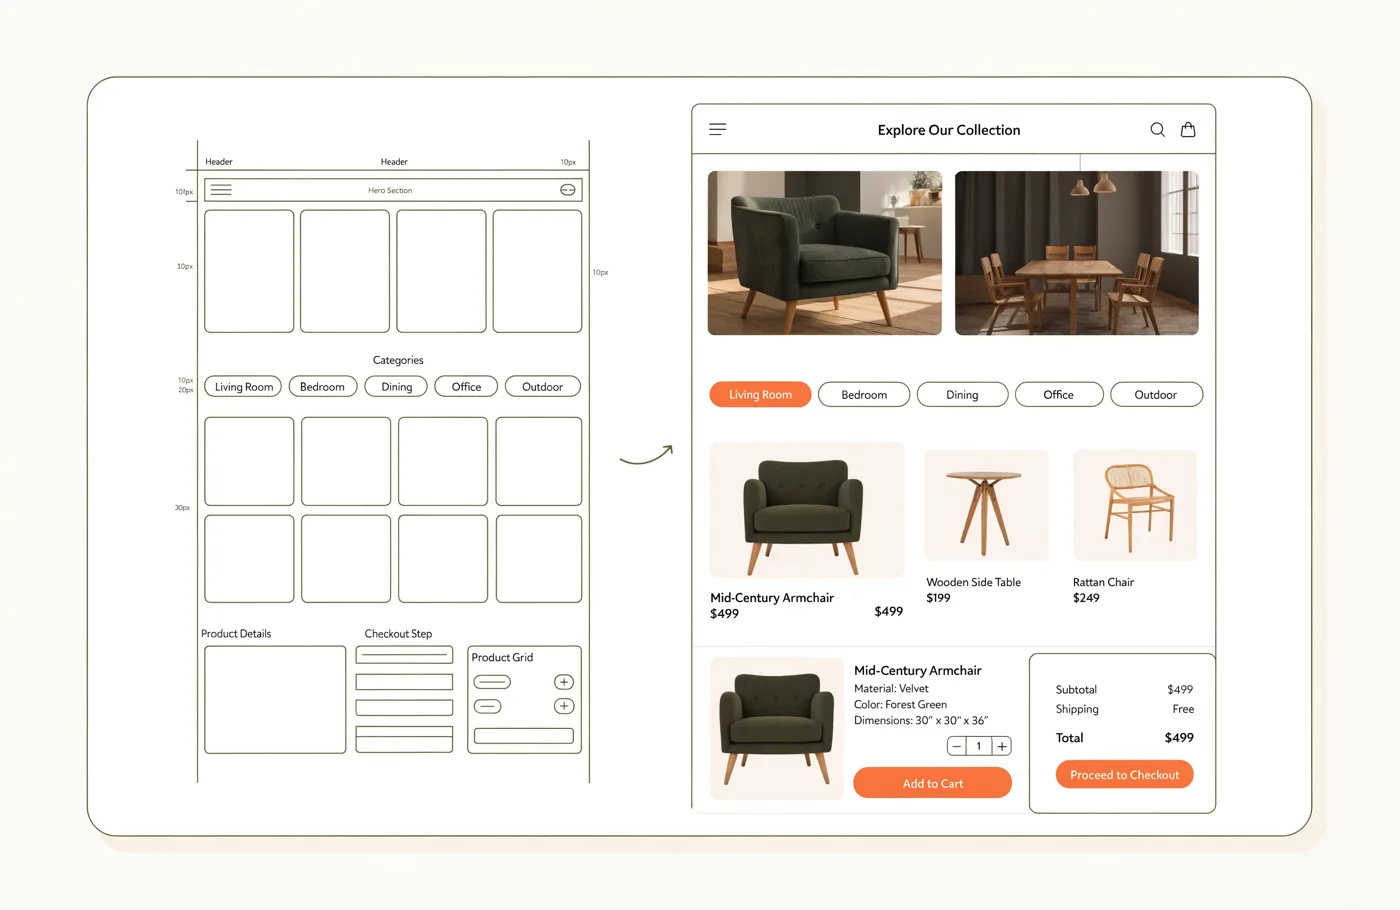The height and width of the screenshot is (910, 1400).
Task: Click the wireframe Office pill
Action: [x=466, y=387]
